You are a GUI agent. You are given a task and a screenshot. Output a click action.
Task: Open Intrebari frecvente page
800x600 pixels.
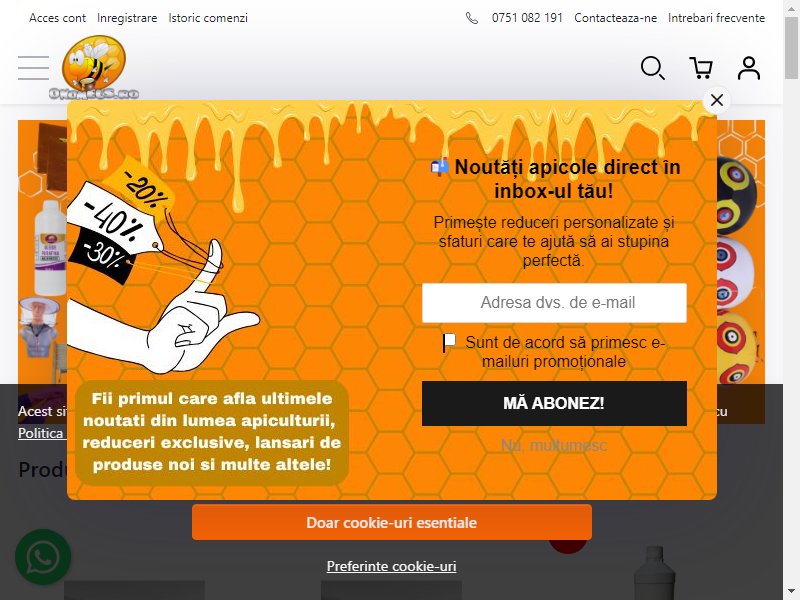coord(716,18)
